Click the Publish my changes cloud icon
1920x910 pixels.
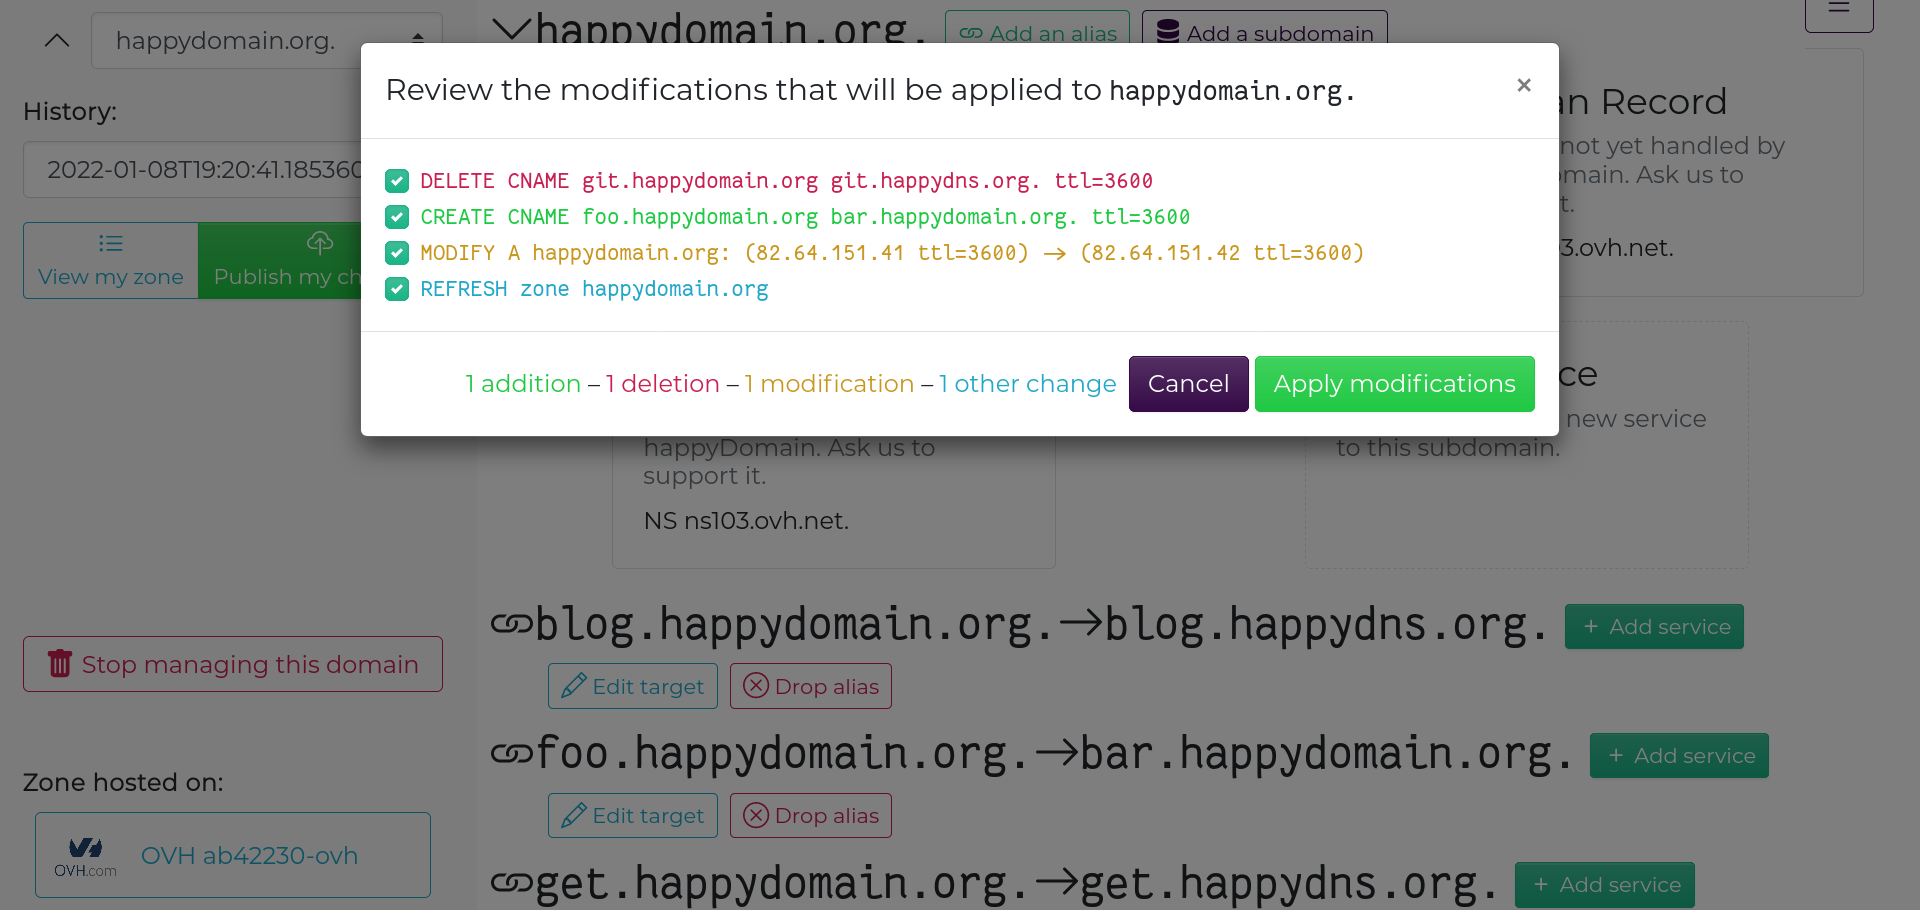coord(320,243)
